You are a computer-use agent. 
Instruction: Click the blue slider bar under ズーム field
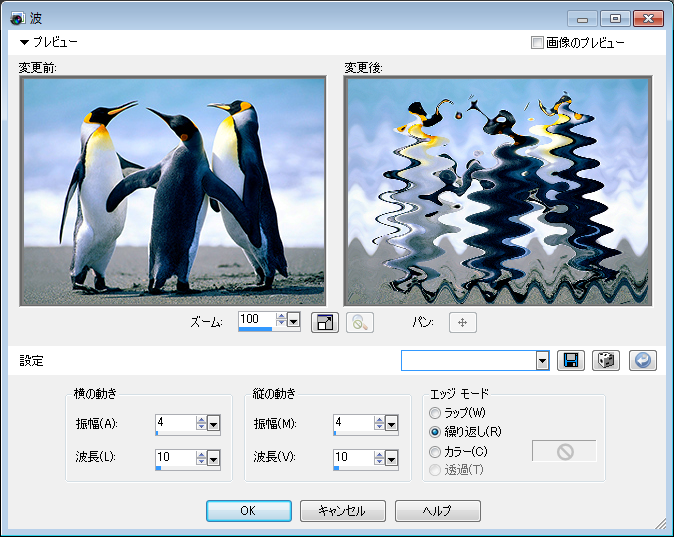[255, 329]
